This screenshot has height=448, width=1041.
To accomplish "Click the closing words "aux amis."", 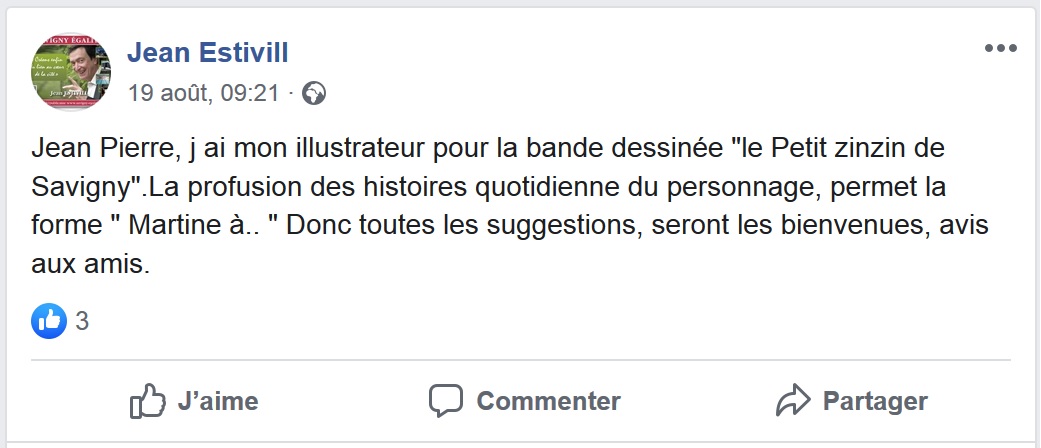I will point(91,265).
